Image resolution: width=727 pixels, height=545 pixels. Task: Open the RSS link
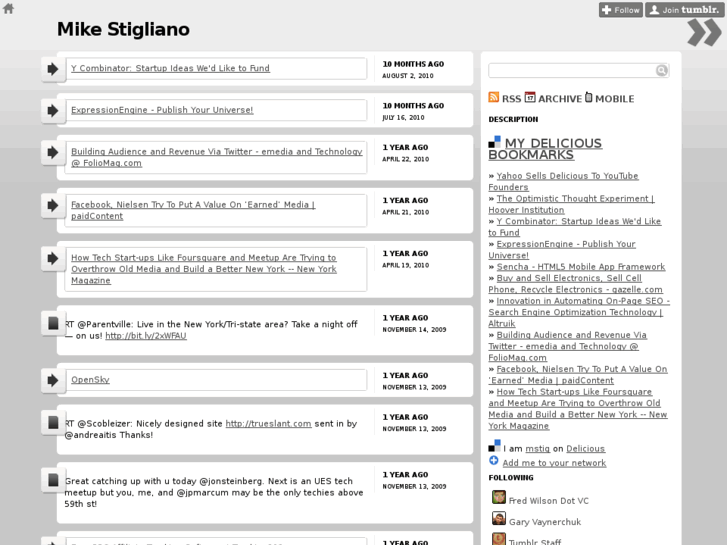511,99
